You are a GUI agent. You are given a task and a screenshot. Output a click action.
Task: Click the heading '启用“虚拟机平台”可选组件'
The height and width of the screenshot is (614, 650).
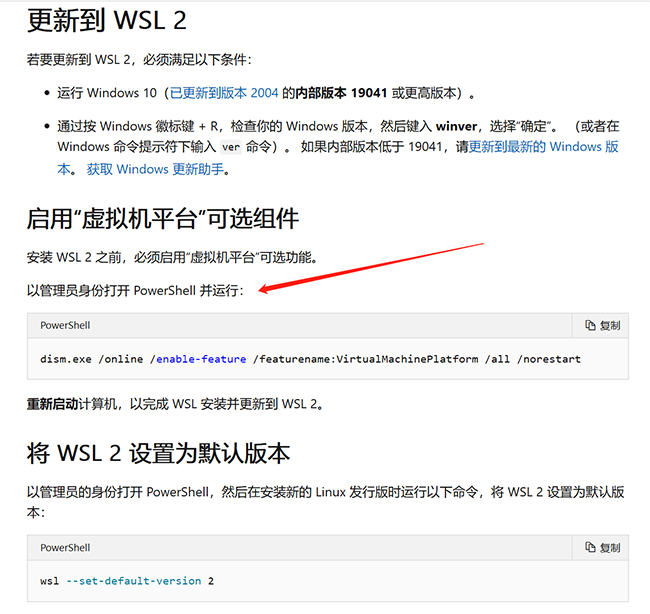click(x=163, y=218)
